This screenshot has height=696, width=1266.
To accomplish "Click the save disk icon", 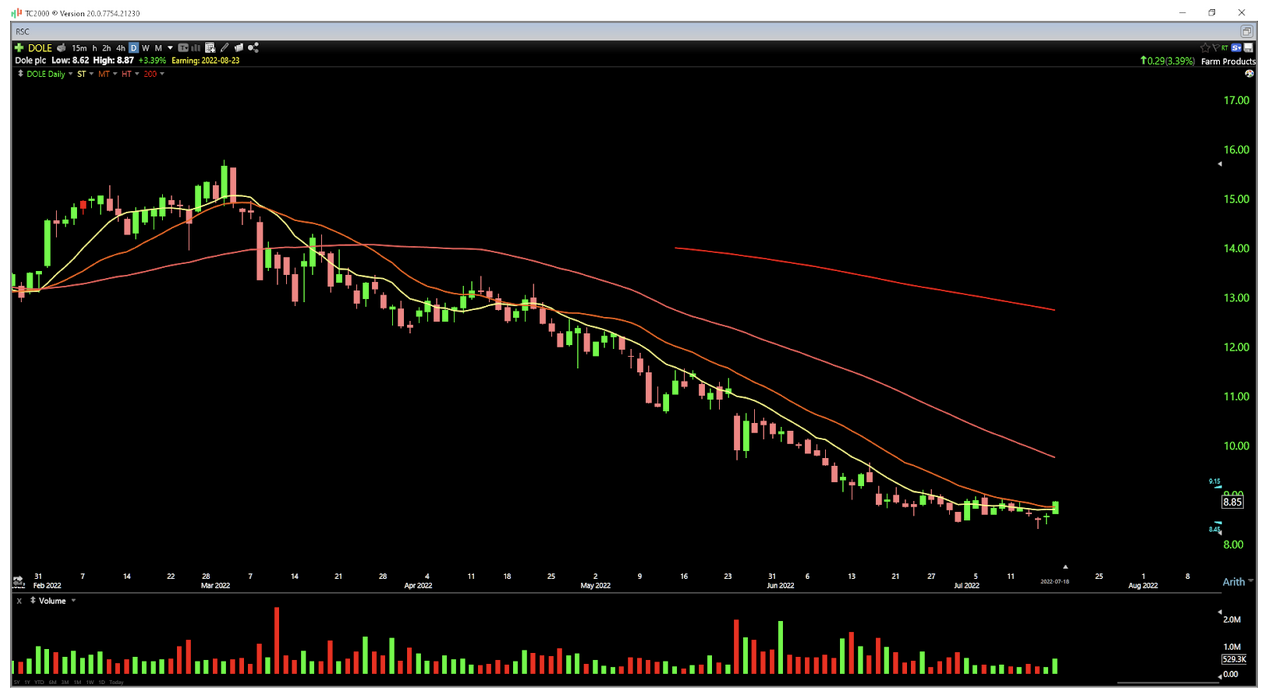I will [x=1248, y=47].
